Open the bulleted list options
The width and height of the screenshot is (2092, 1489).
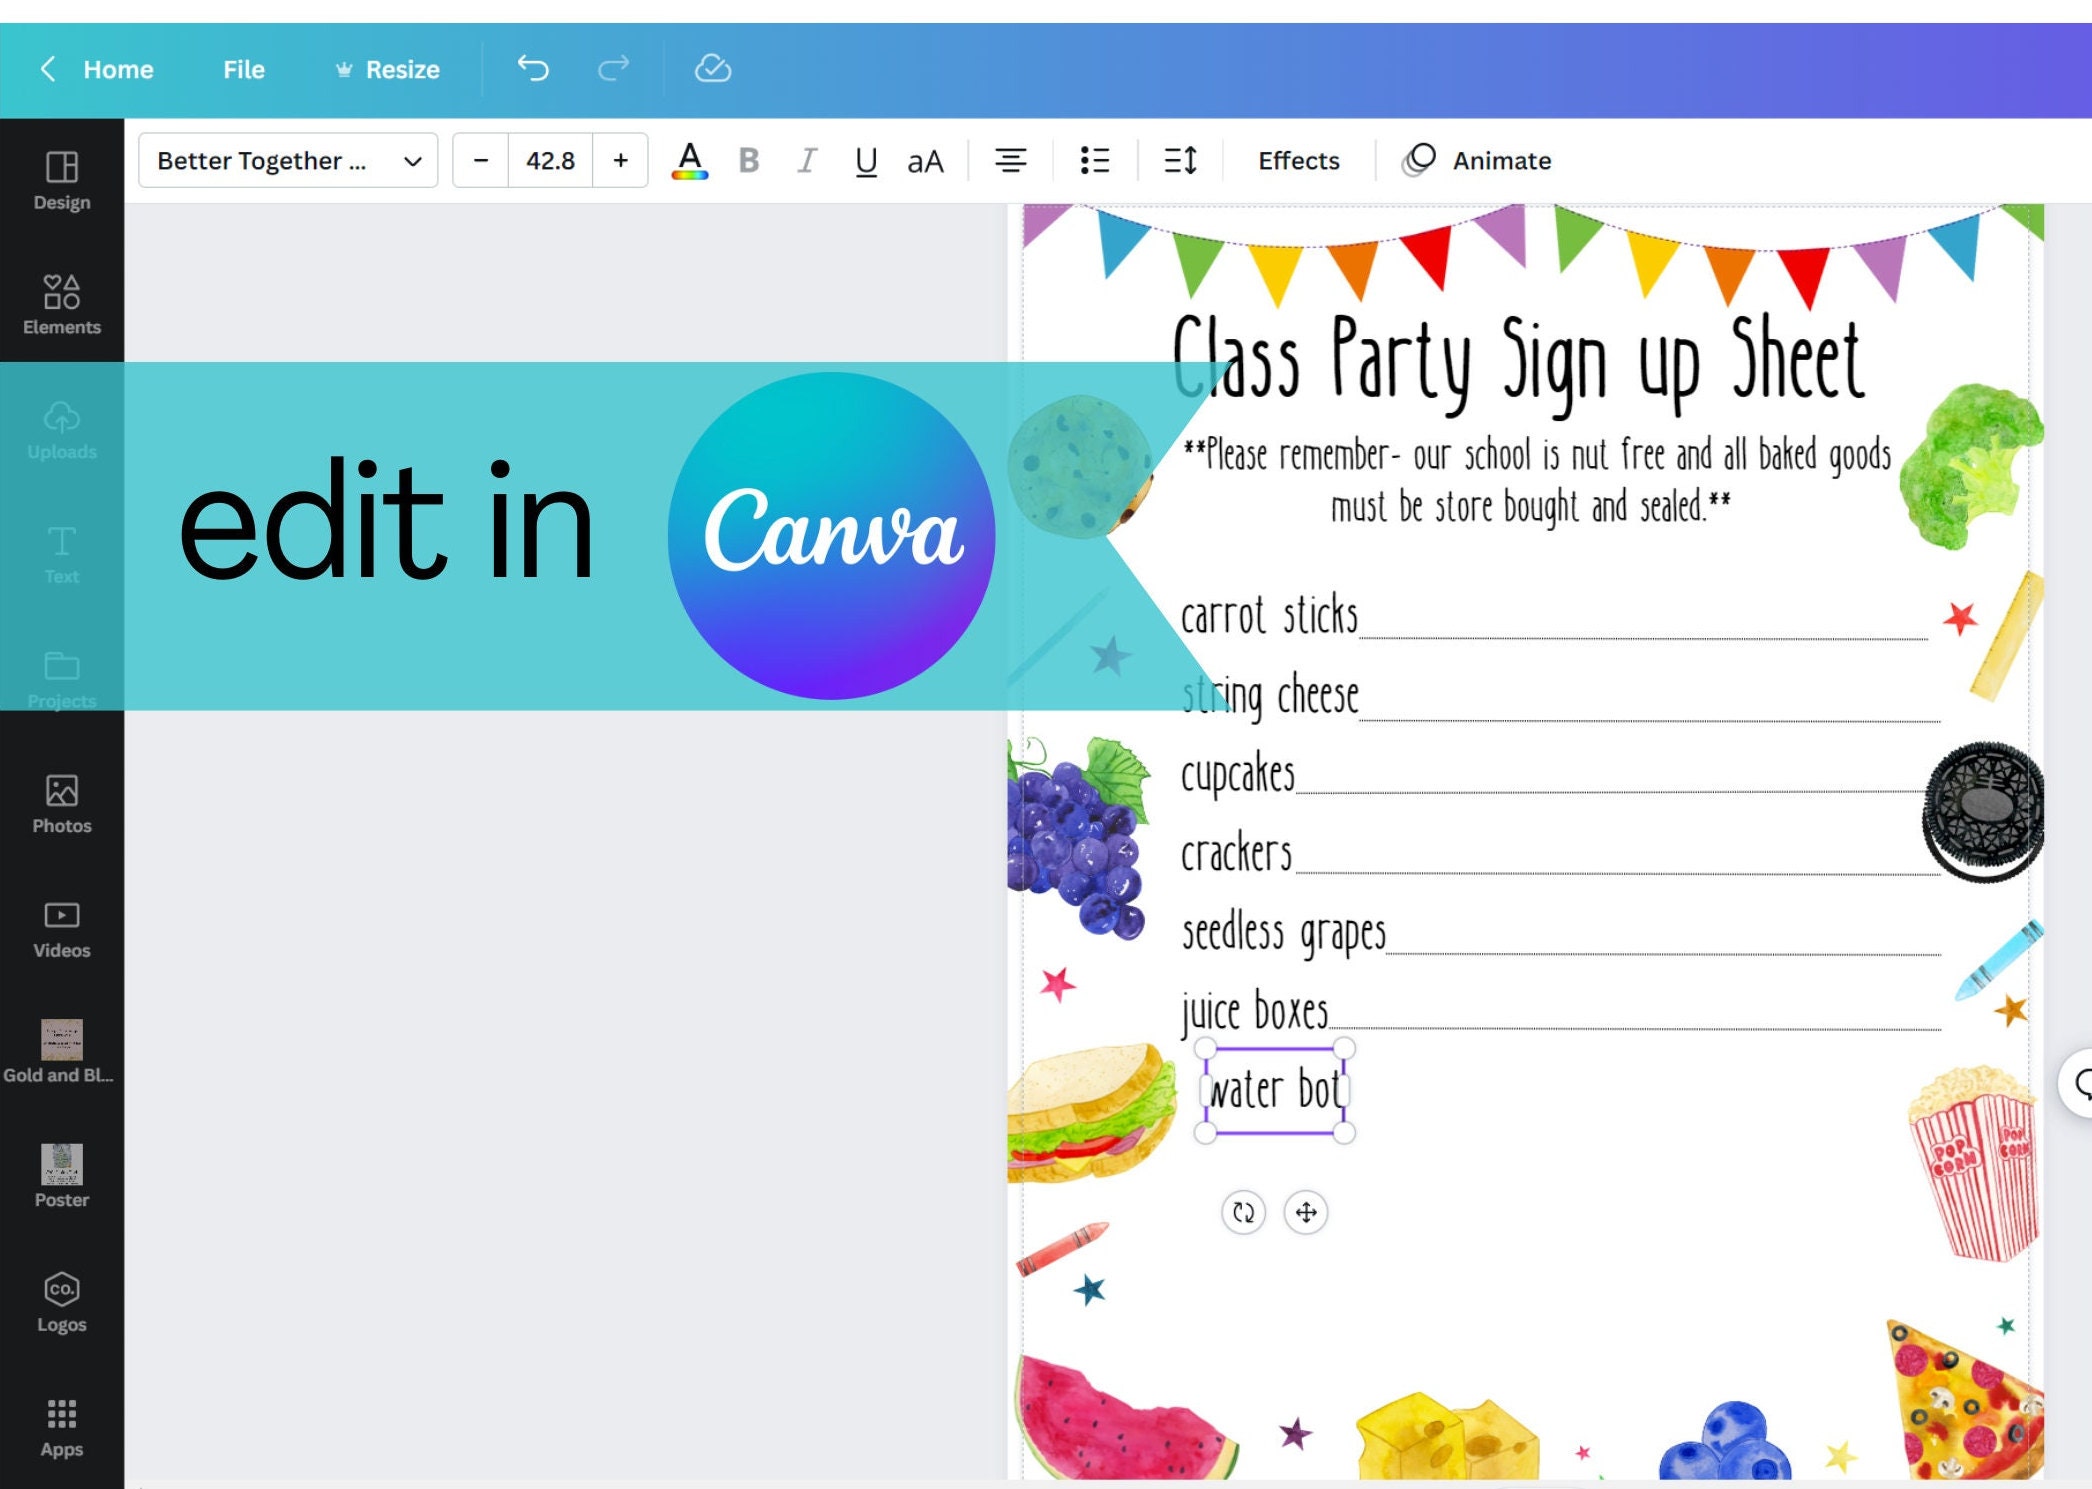coord(1095,160)
